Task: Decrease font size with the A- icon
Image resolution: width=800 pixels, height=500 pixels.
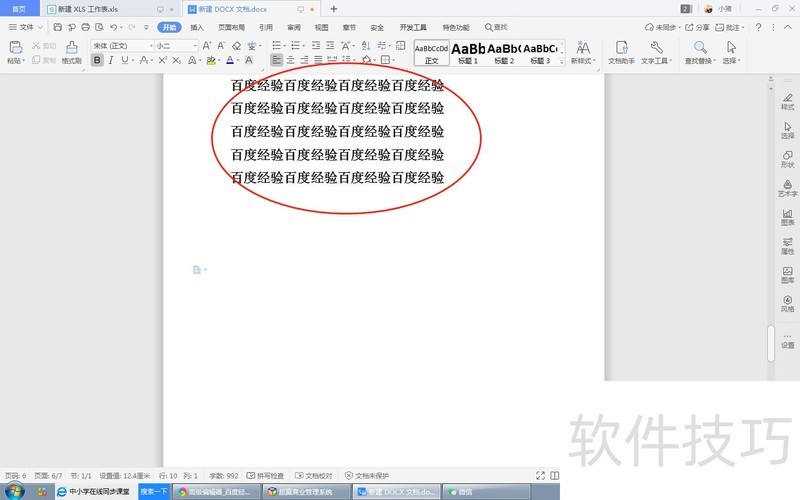Action: 221,46
